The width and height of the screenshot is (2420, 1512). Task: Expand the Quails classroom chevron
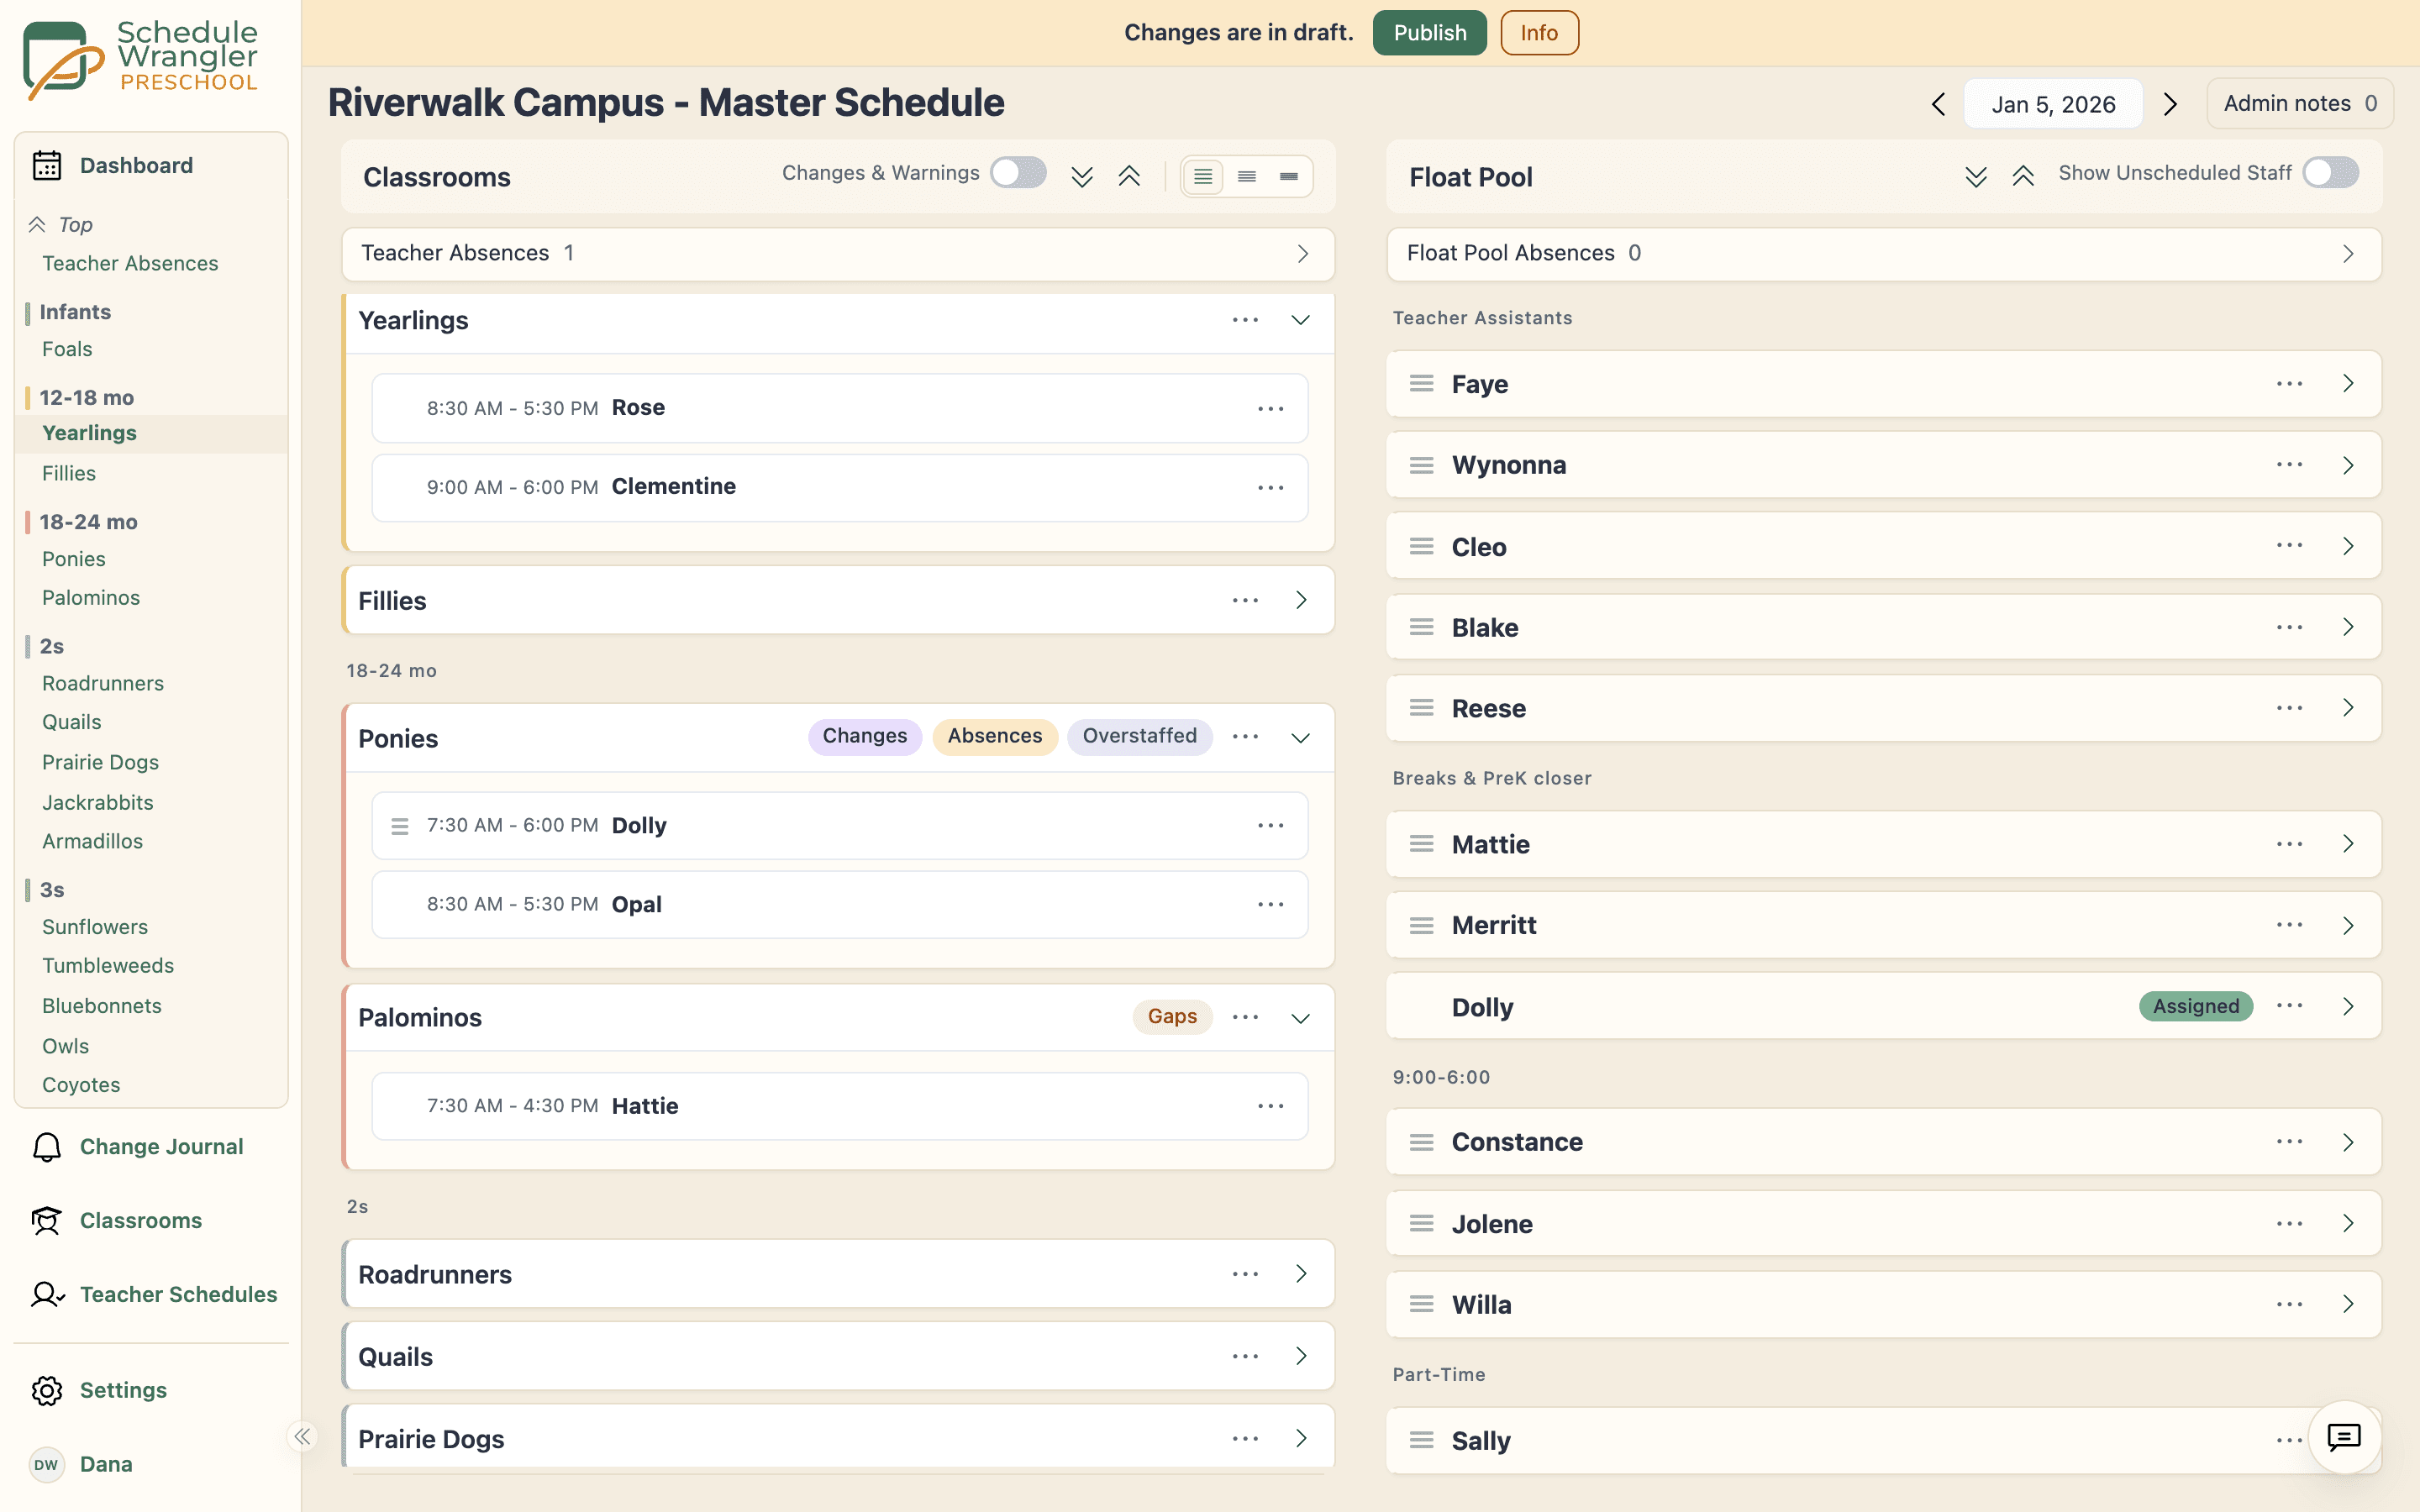(1300, 1356)
